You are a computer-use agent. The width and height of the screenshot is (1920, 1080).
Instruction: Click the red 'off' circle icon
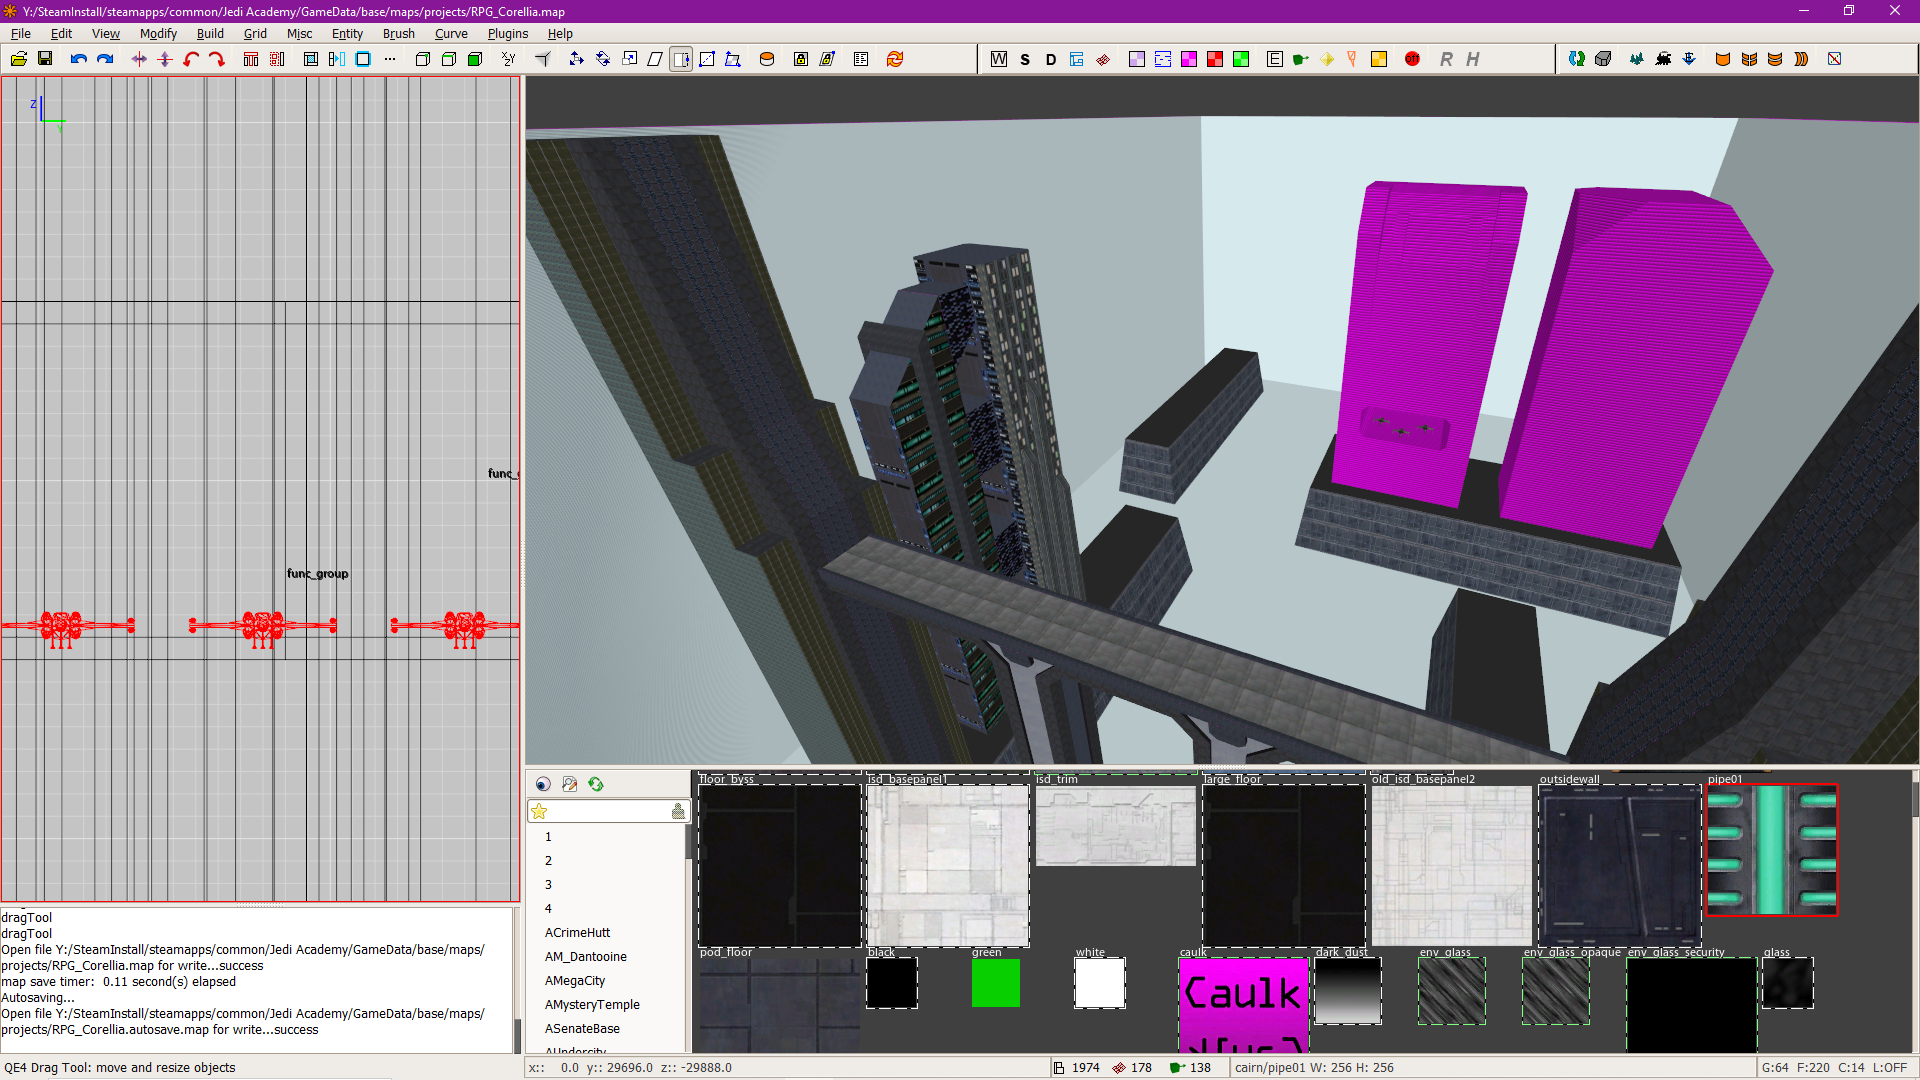[x=1412, y=59]
